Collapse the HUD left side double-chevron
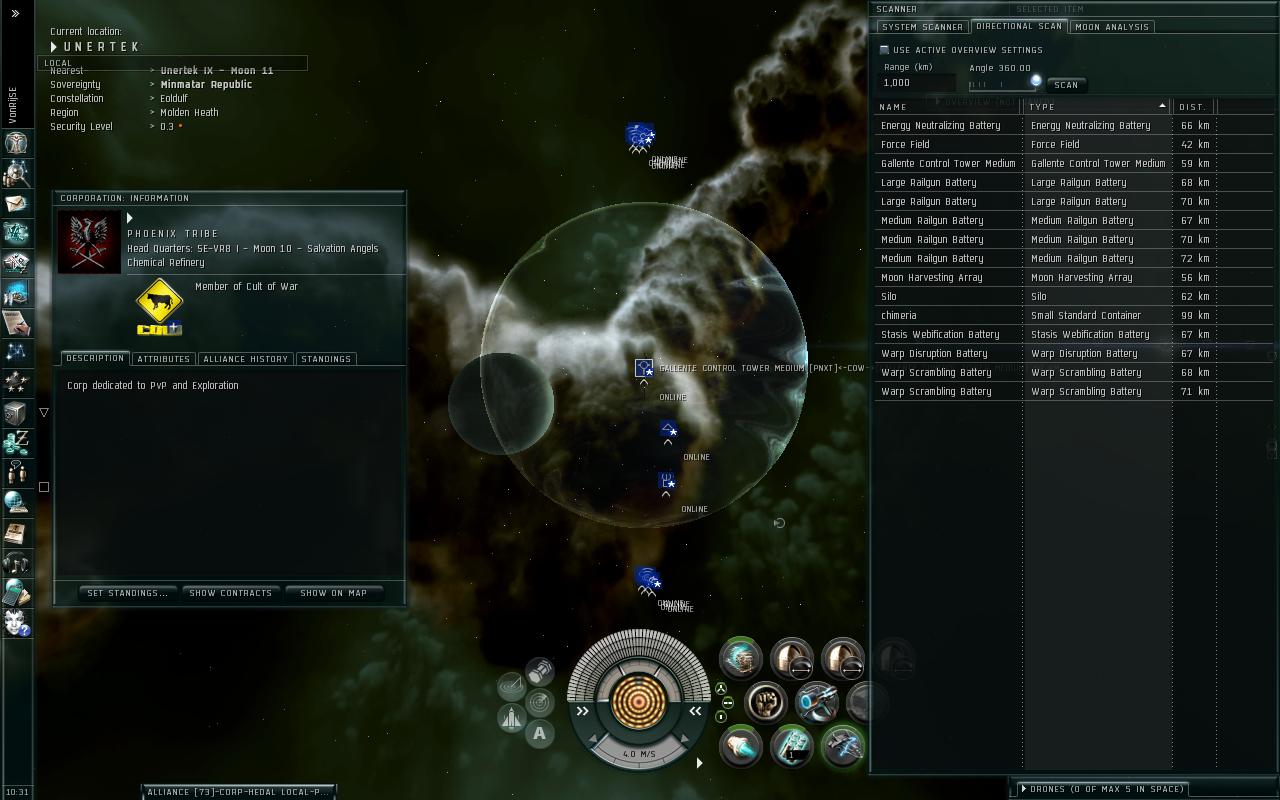The width and height of the screenshot is (1280, 800). [x=583, y=711]
